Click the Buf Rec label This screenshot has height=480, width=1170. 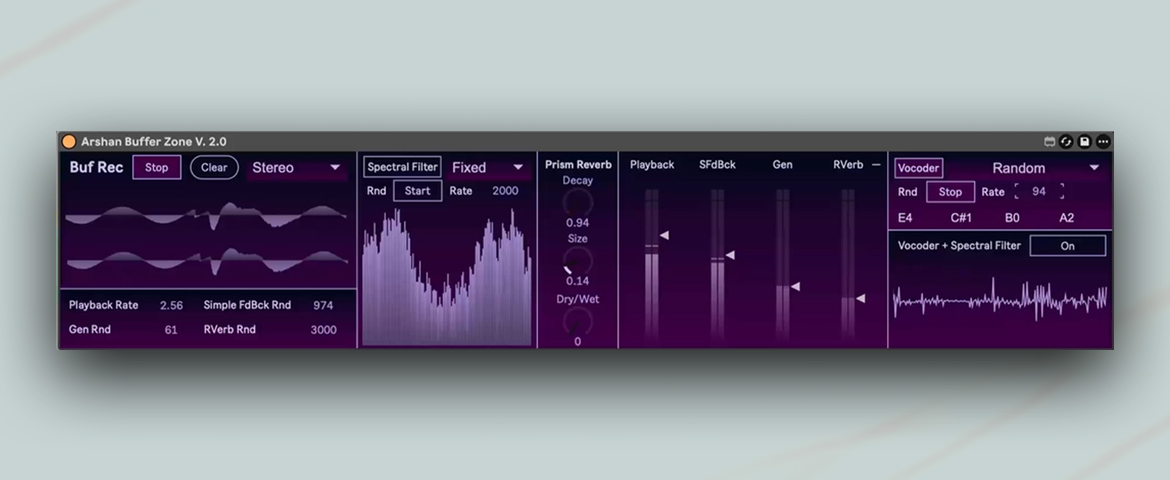96,167
